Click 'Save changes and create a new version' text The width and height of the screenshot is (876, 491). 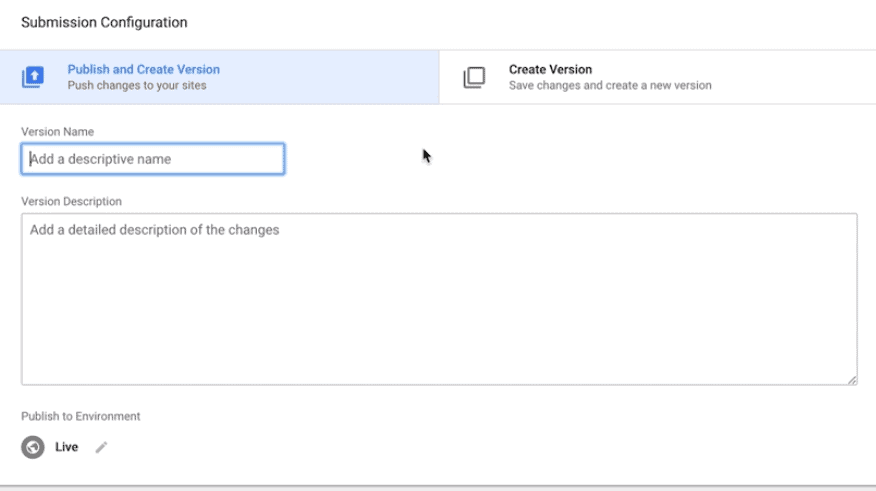pos(610,85)
